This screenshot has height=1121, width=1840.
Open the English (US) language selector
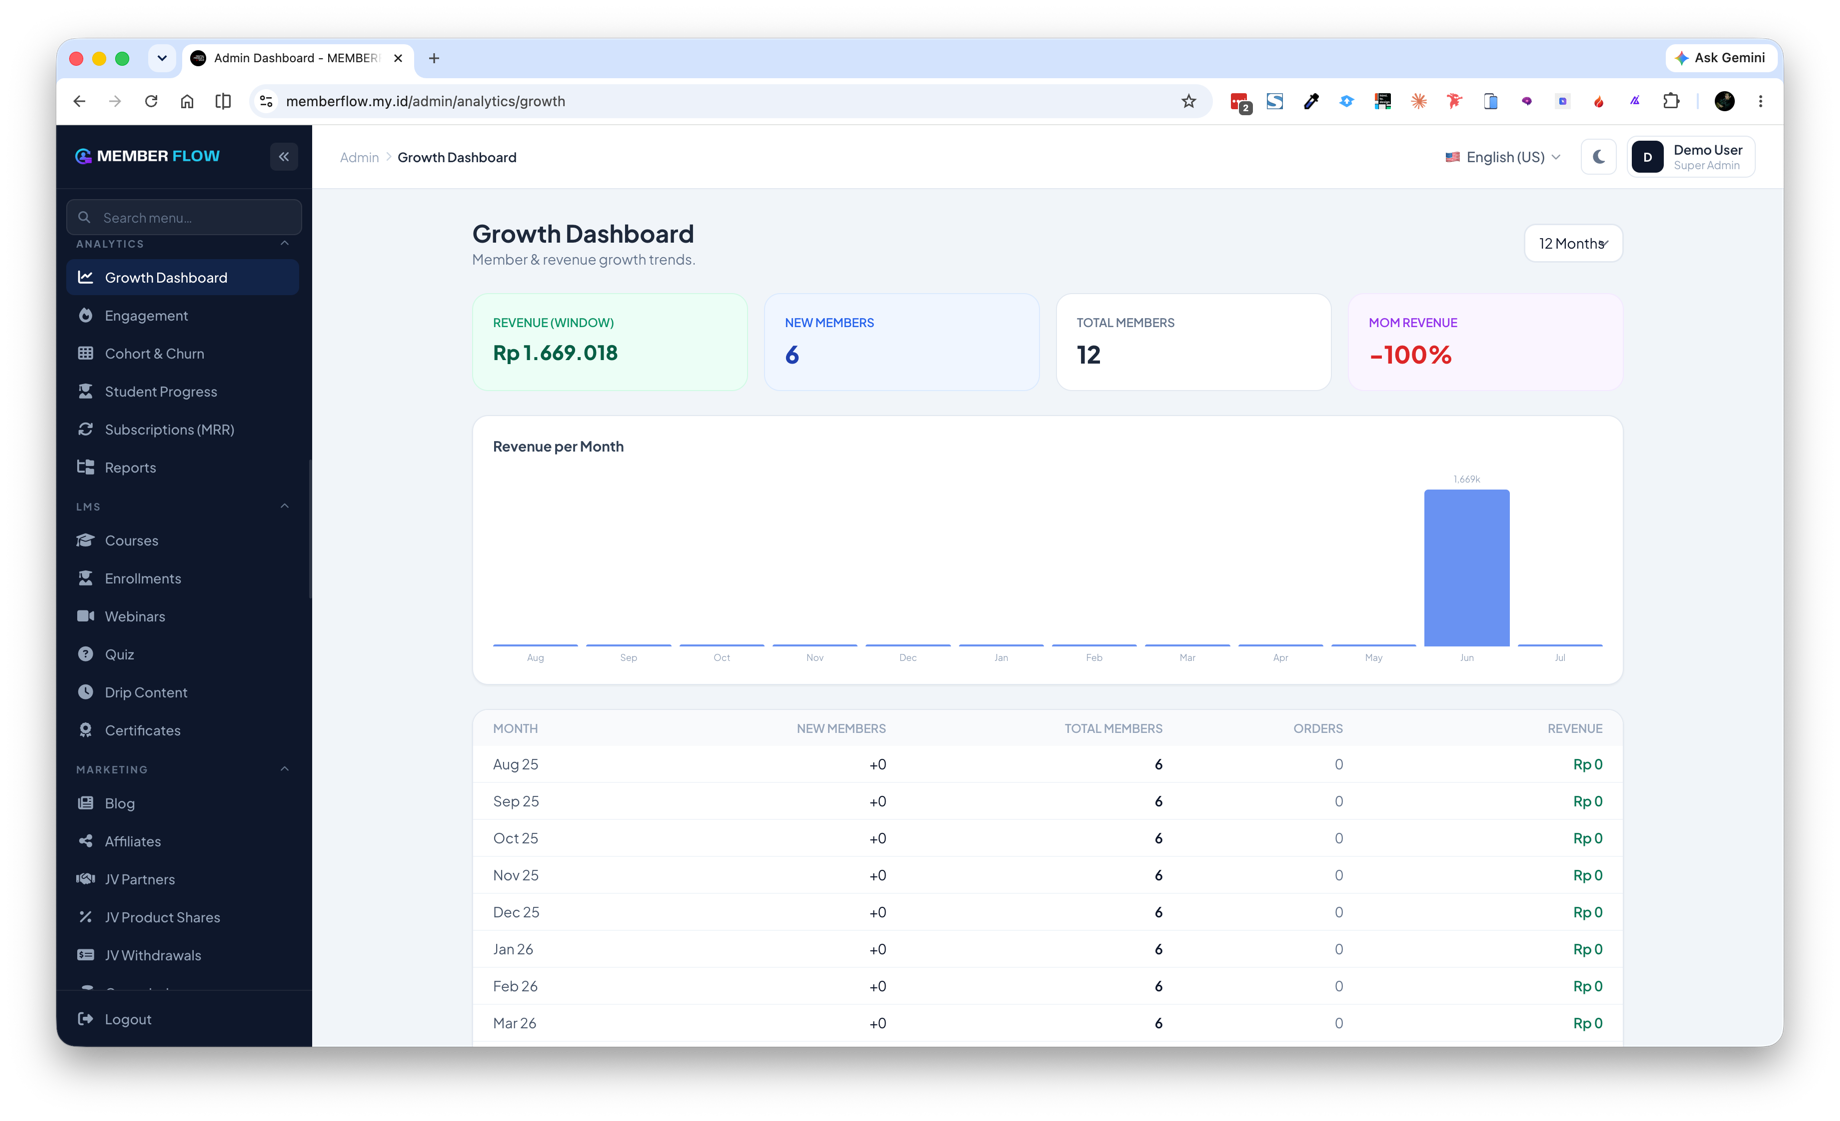[x=1502, y=157]
